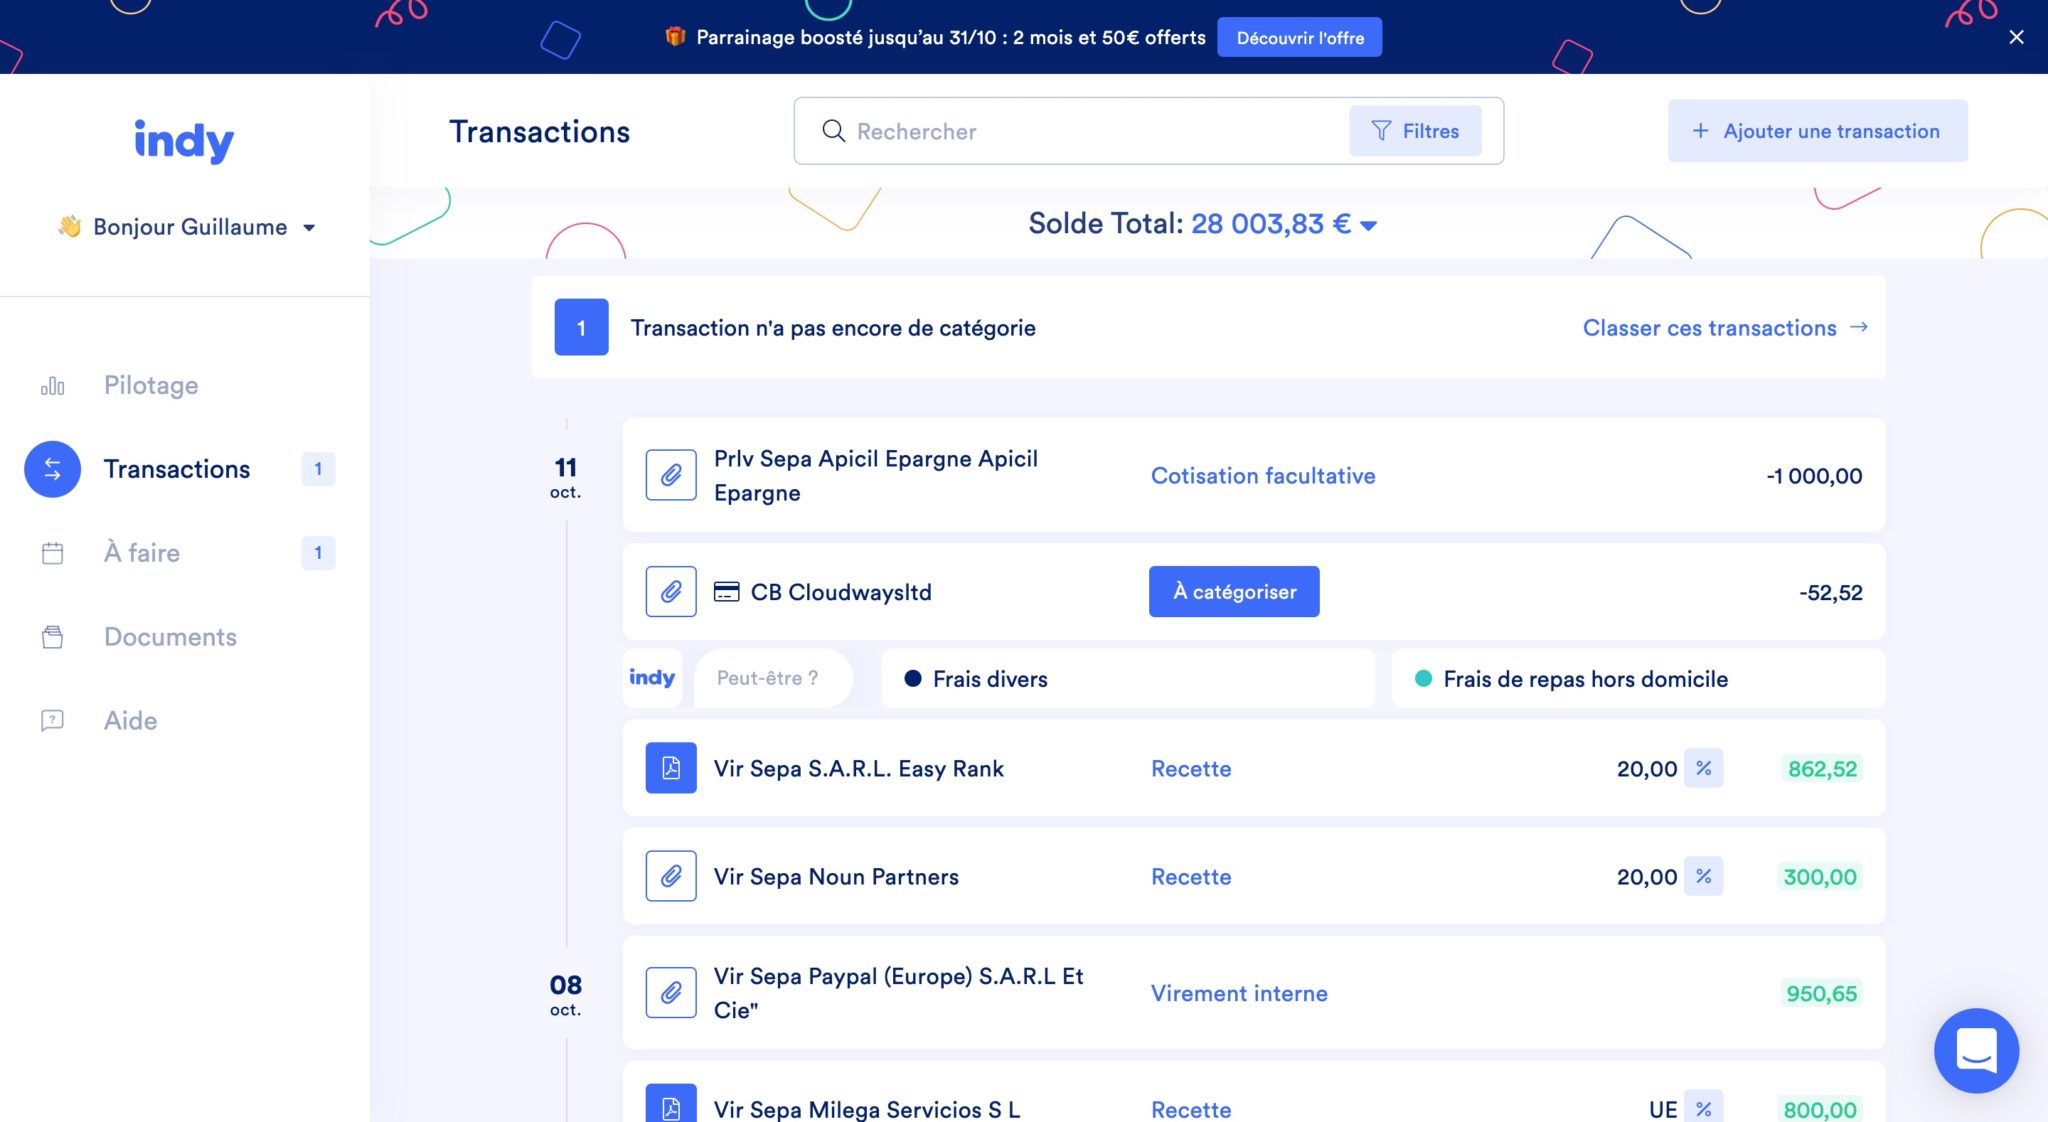
Task: Click the paperclip icon on Paypal Europe transaction
Action: tap(671, 993)
